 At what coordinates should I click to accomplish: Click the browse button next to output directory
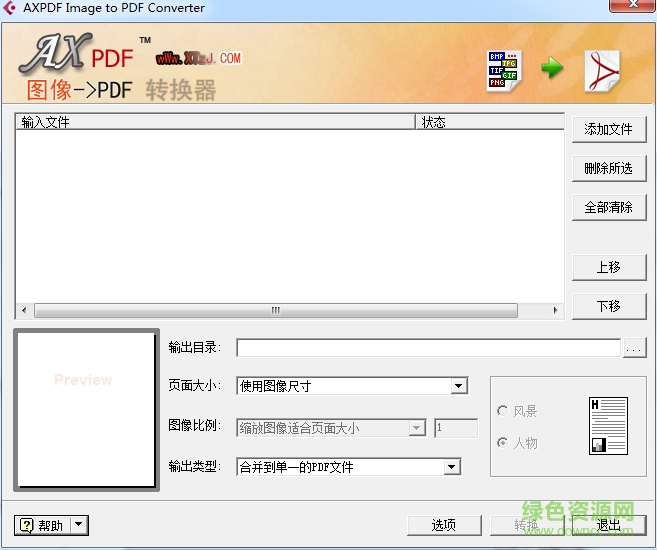tap(634, 348)
